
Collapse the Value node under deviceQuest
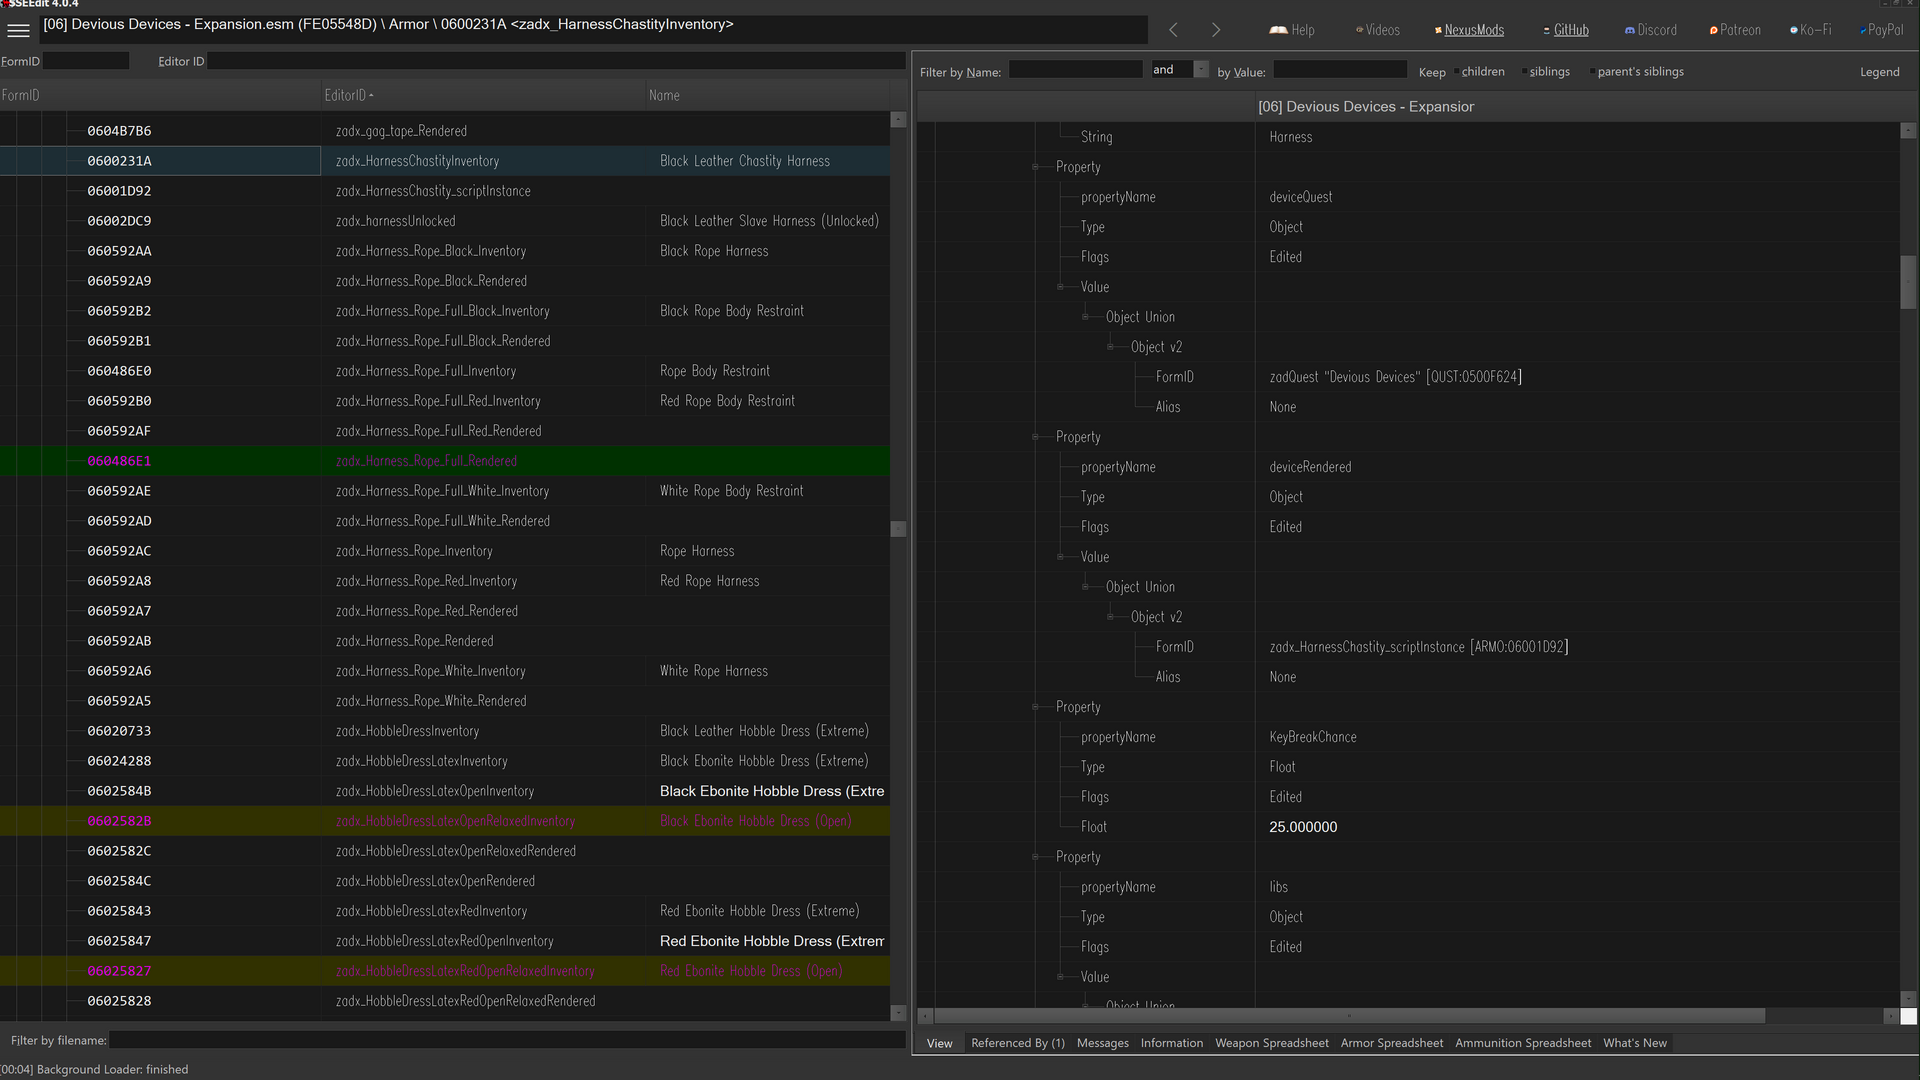tap(1060, 287)
